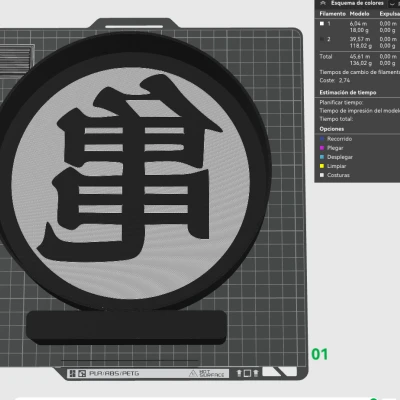This screenshot has width=400, height=400.
Task: Click the Planificar tiempo label
Action: click(x=341, y=102)
